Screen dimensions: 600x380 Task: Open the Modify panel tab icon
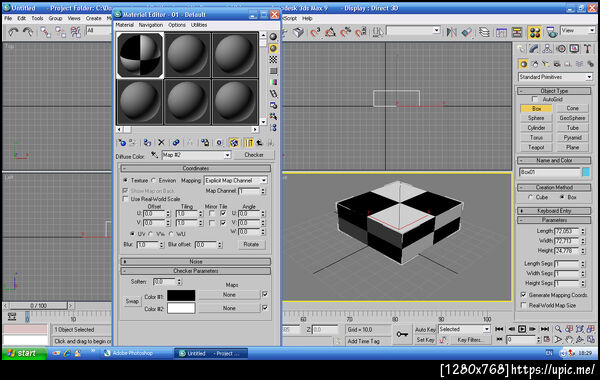coord(534,49)
